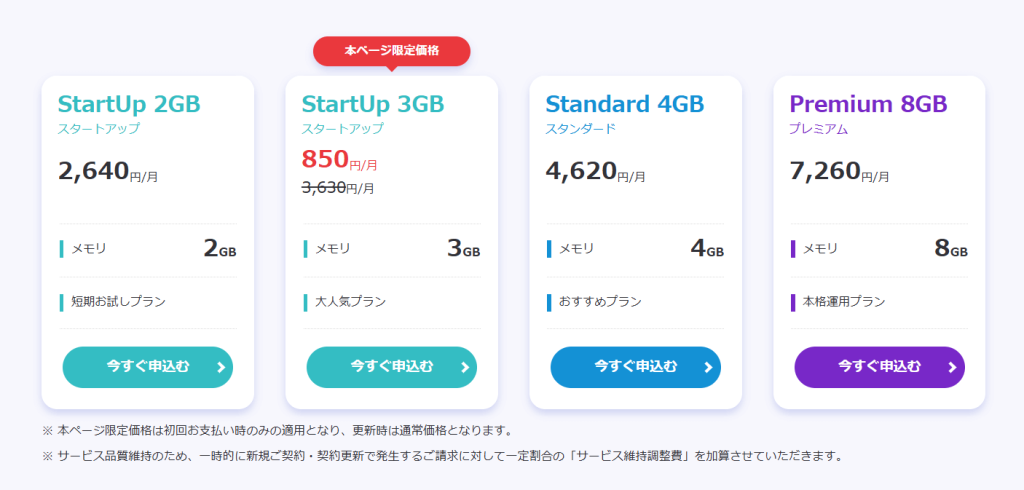Click the おすすめプラン label

coord(600,302)
